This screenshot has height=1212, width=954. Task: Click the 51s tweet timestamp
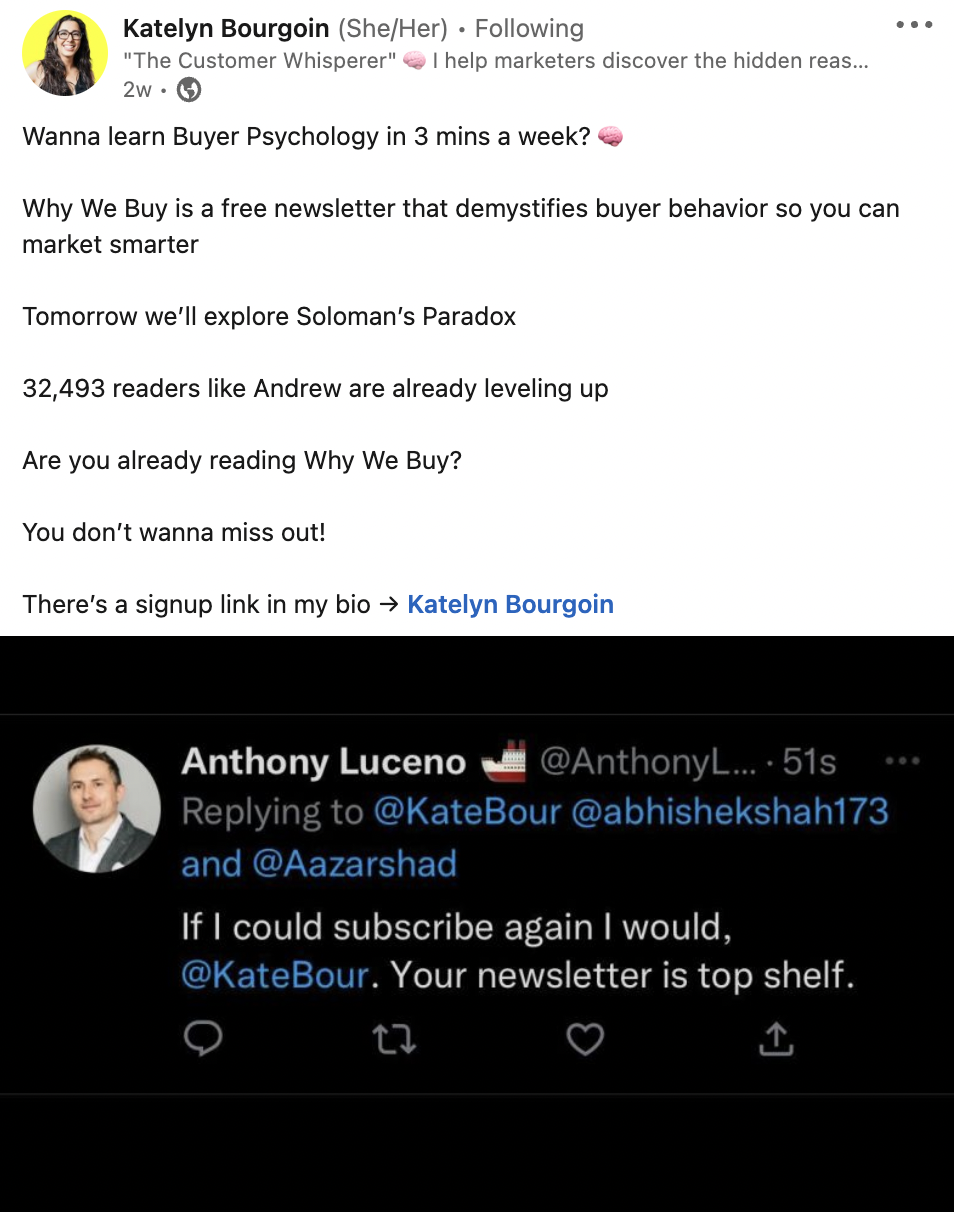pyautogui.click(x=809, y=763)
